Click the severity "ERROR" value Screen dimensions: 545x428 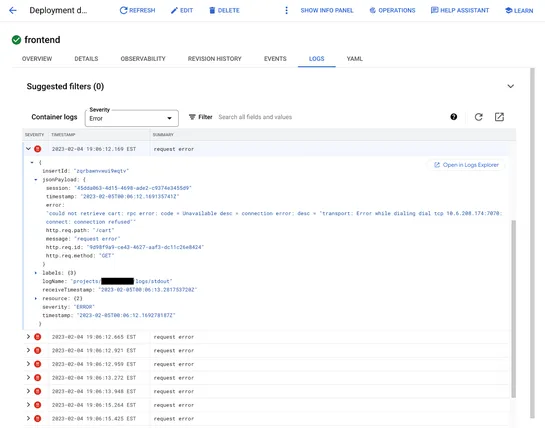tap(84, 307)
